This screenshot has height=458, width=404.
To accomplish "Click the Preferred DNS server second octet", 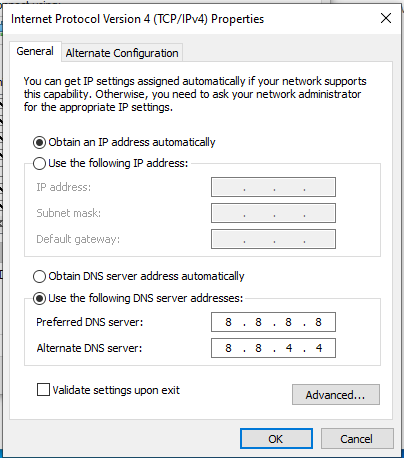I will coord(258,322).
